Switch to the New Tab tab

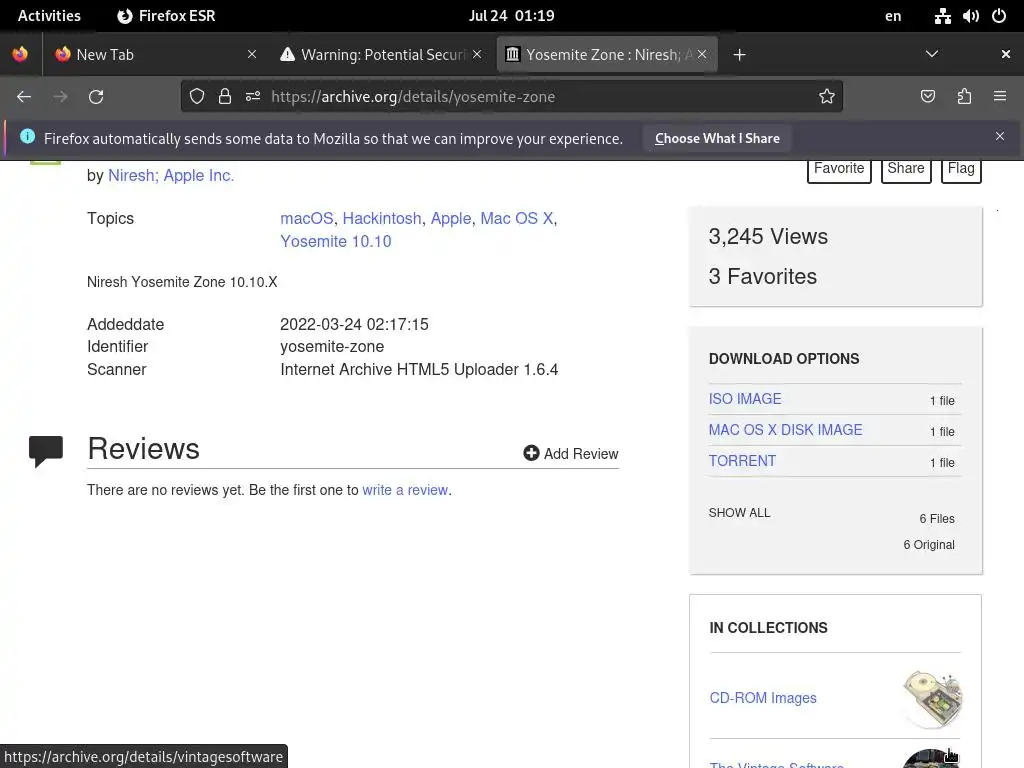pos(155,54)
